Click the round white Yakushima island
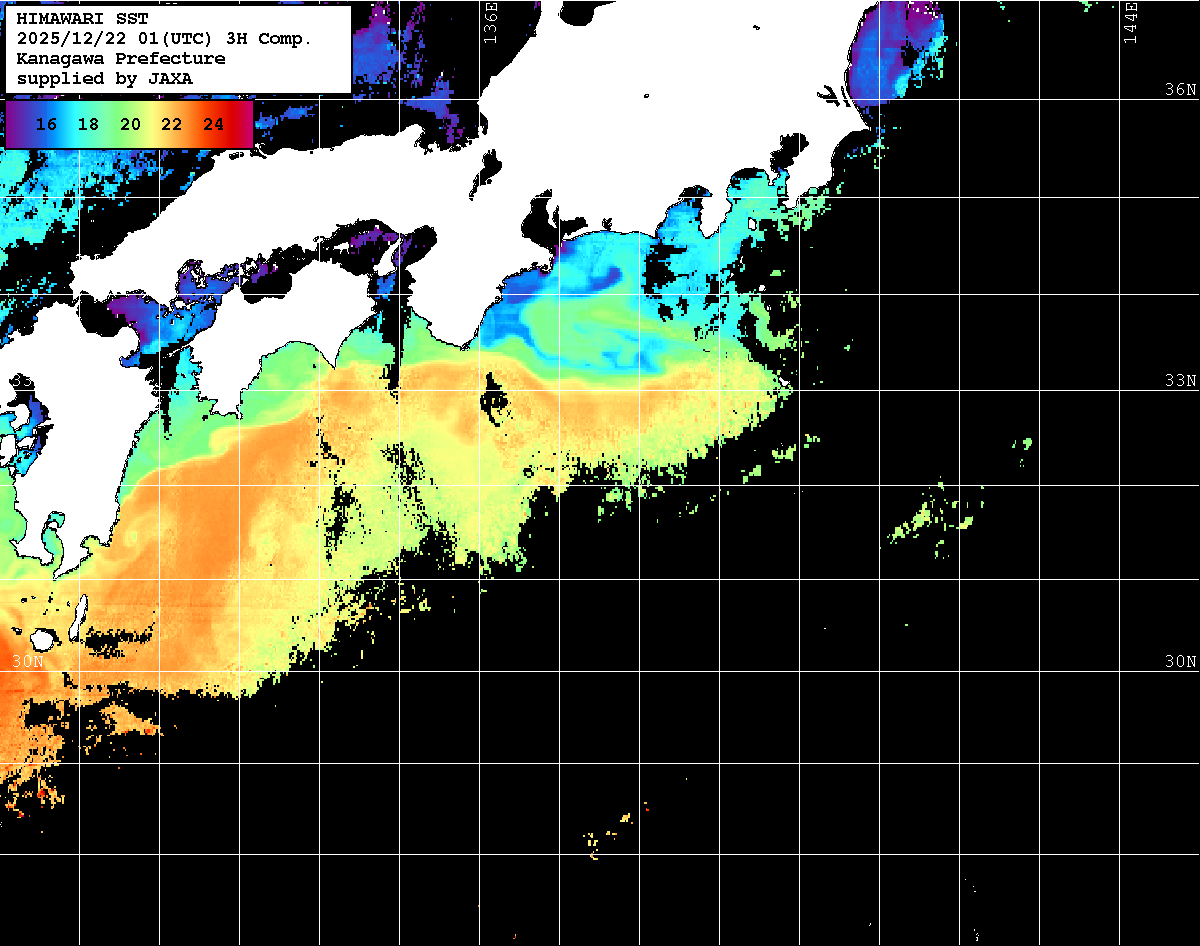Viewport: 1200px width, 946px height. click(43, 638)
